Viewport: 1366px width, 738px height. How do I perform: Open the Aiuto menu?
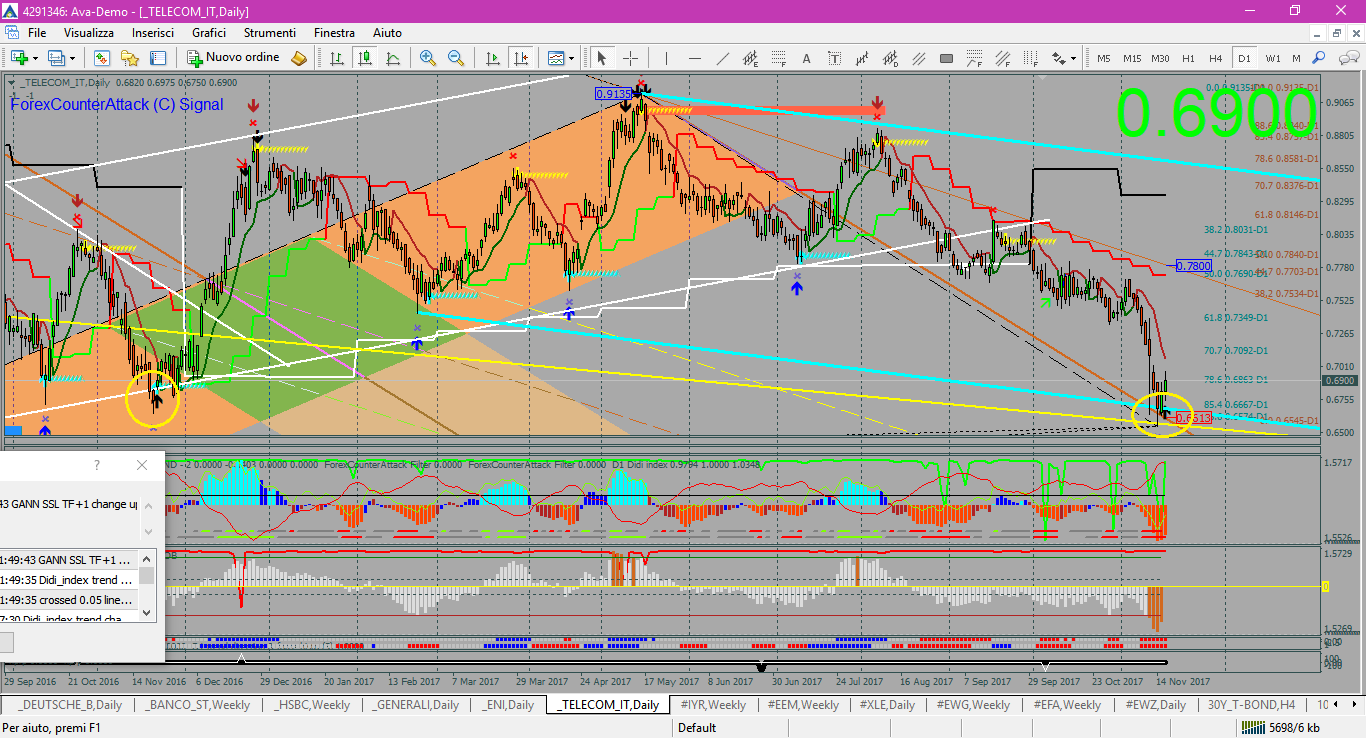pos(388,33)
